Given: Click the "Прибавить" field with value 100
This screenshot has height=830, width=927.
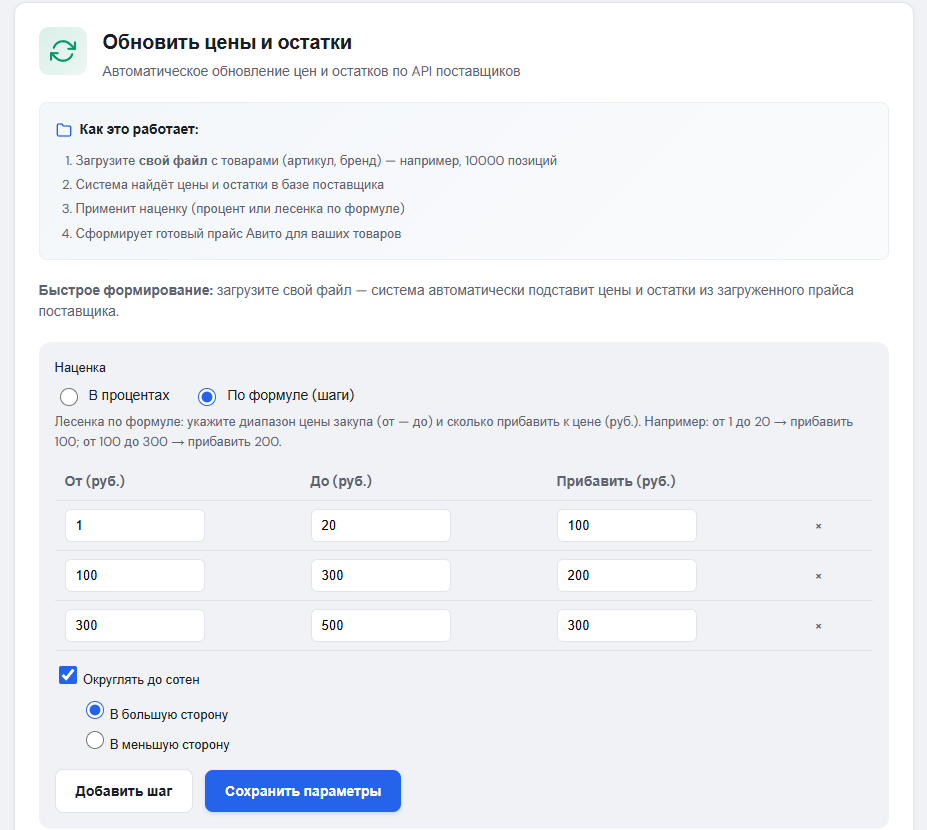Looking at the screenshot, I should point(626,524).
